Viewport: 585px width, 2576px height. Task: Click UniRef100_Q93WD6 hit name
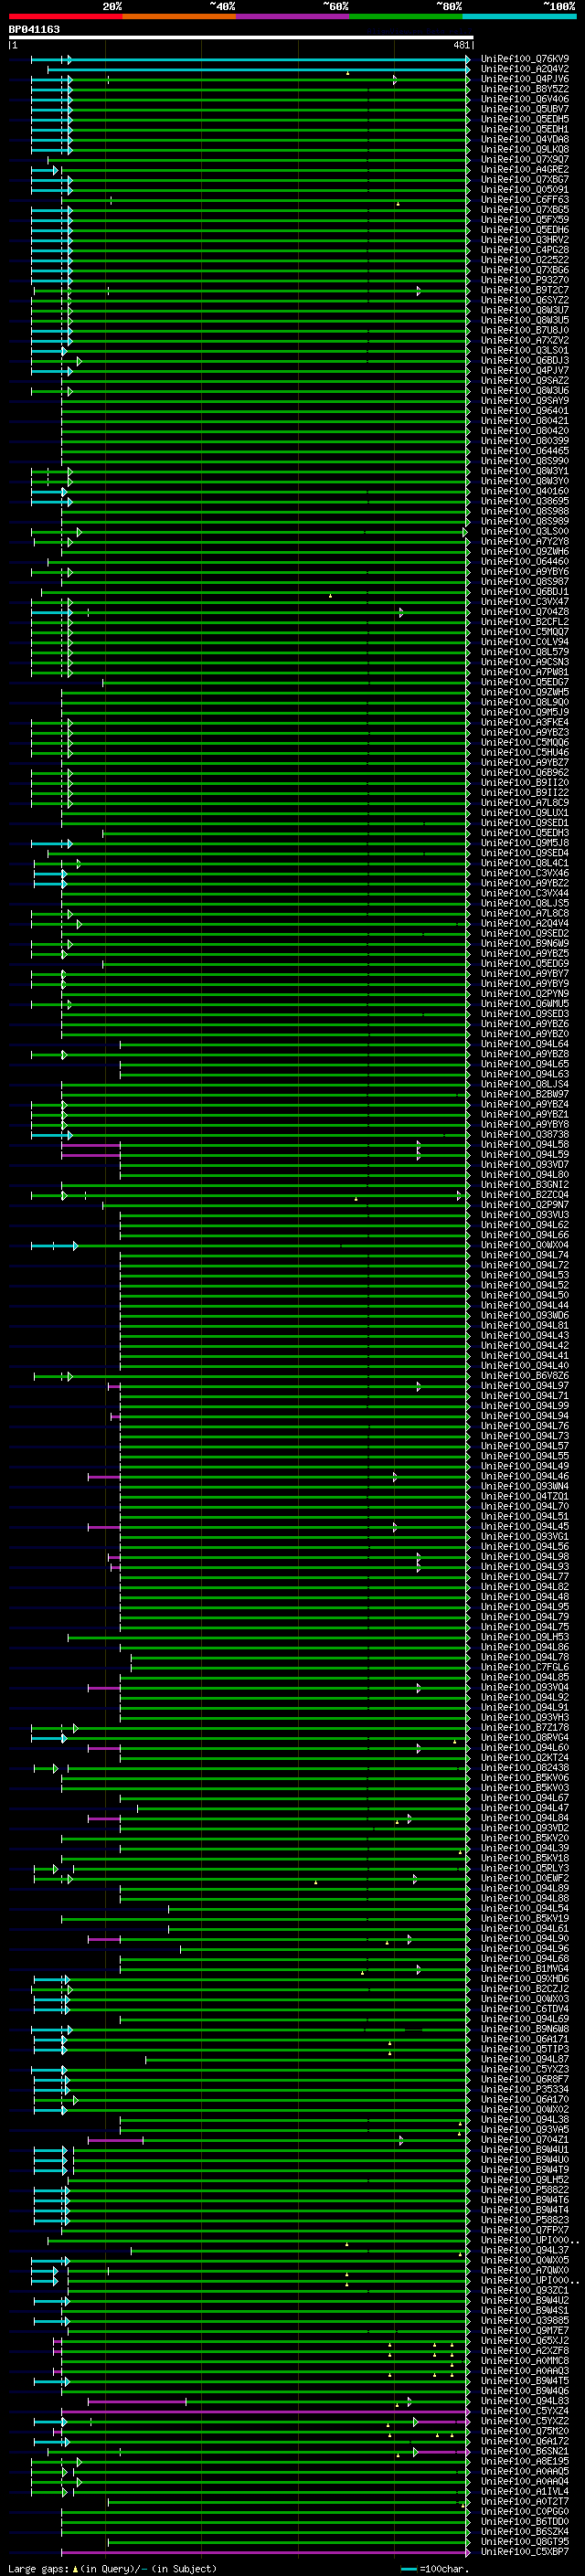(x=525, y=1316)
